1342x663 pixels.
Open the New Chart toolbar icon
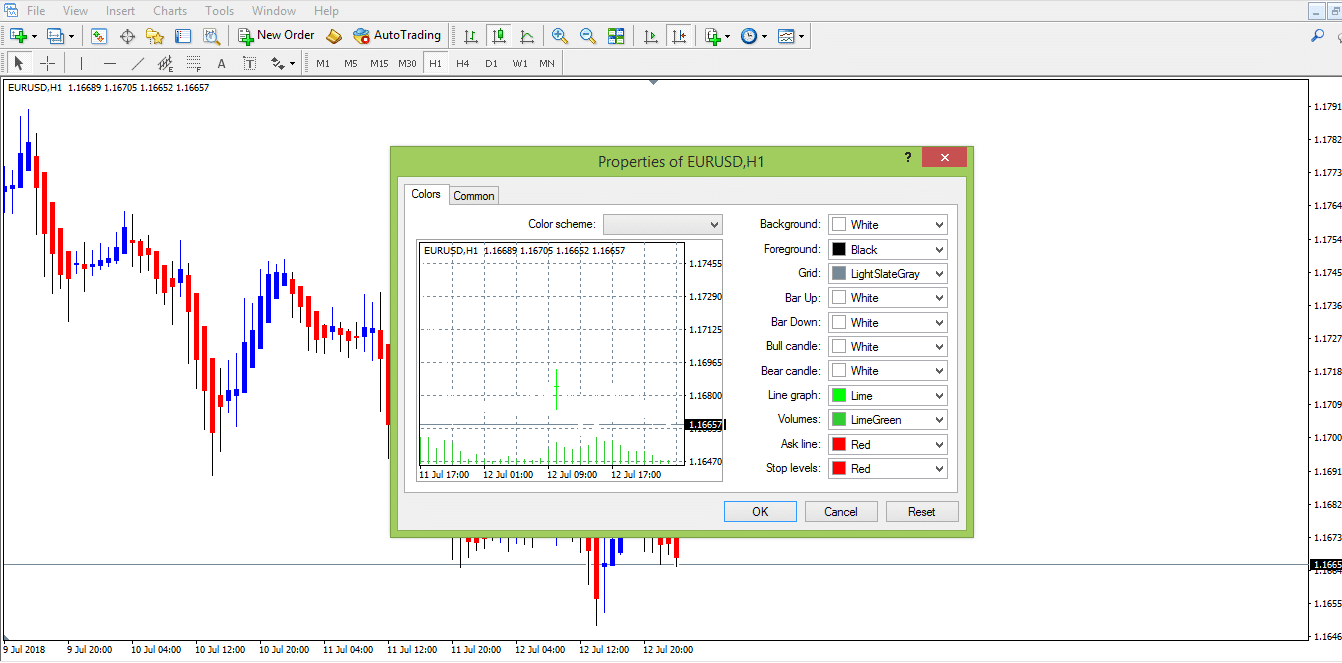point(19,36)
